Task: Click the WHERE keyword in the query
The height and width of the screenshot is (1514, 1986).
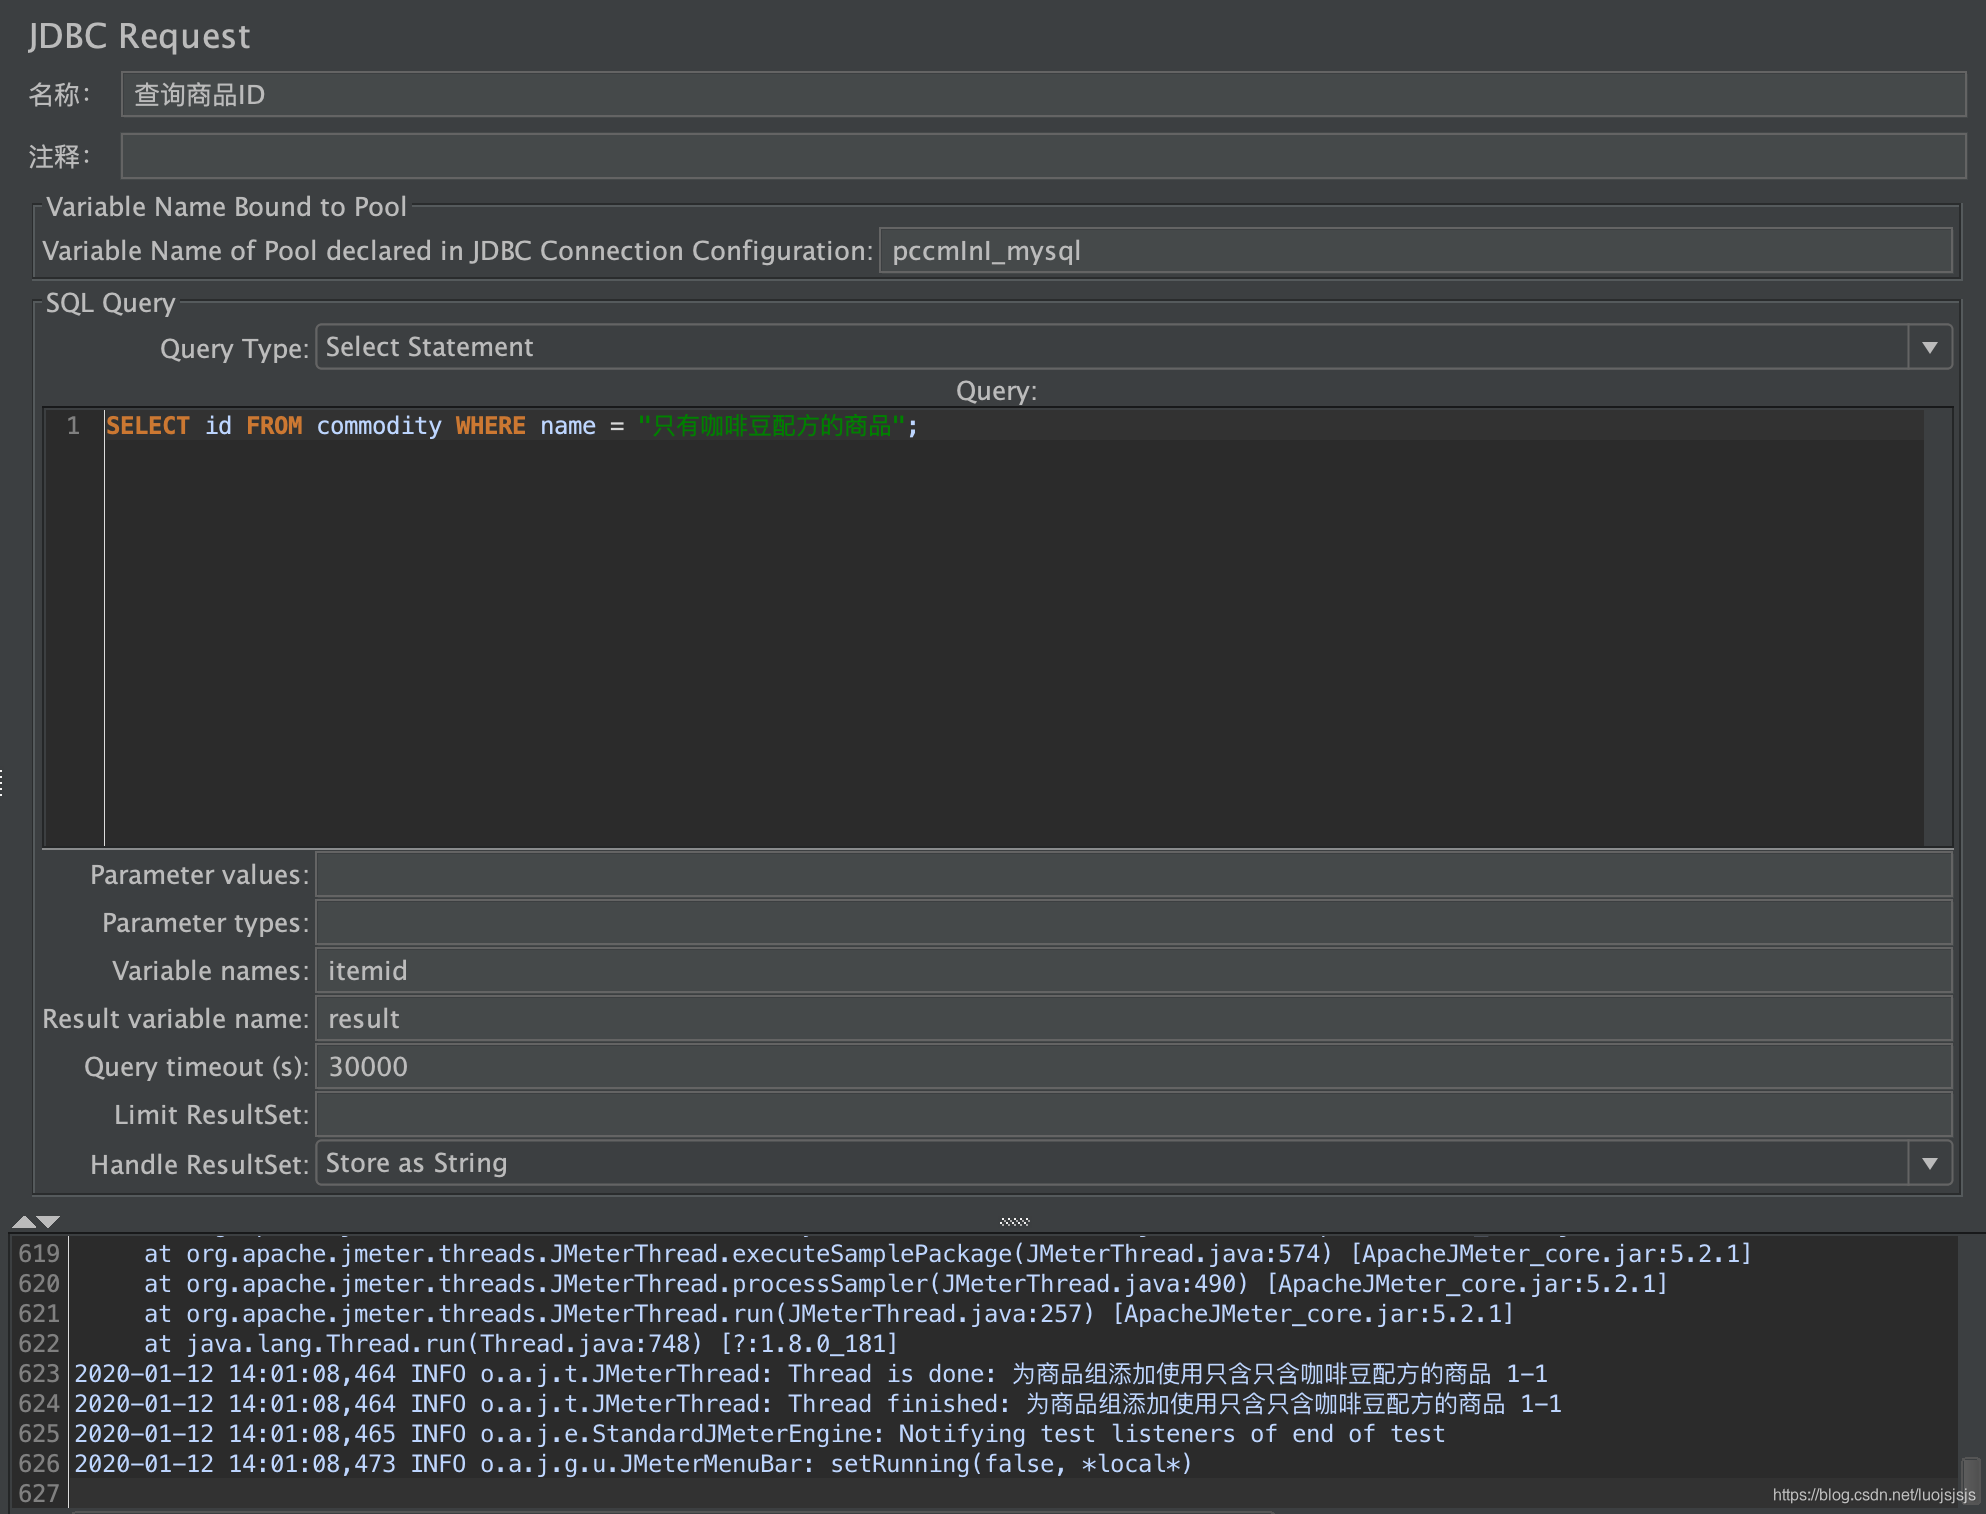Action: coord(490,426)
